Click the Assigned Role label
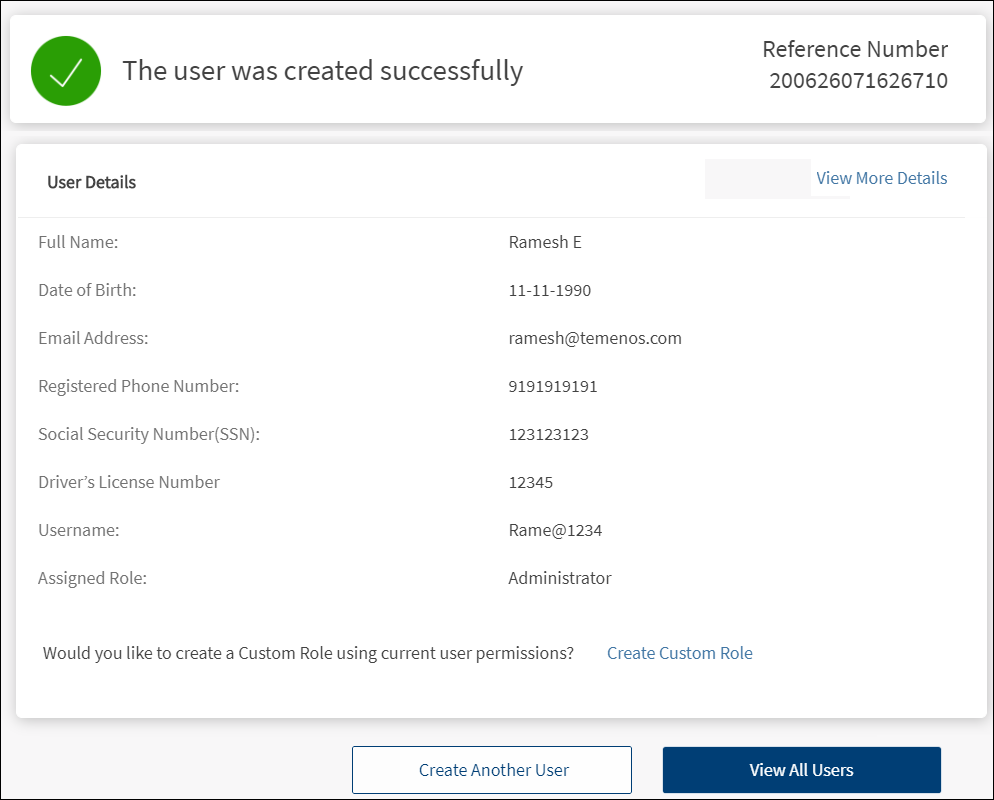Image resolution: width=994 pixels, height=800 pixels. tap(92, 578)
